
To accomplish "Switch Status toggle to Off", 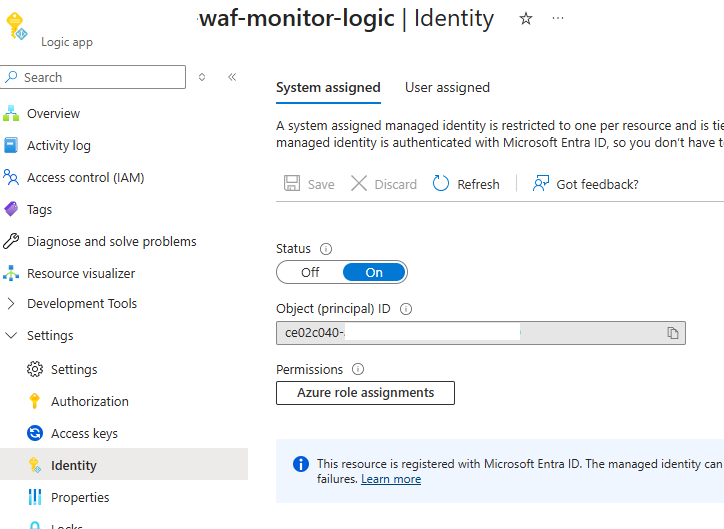I will [310, 272].
